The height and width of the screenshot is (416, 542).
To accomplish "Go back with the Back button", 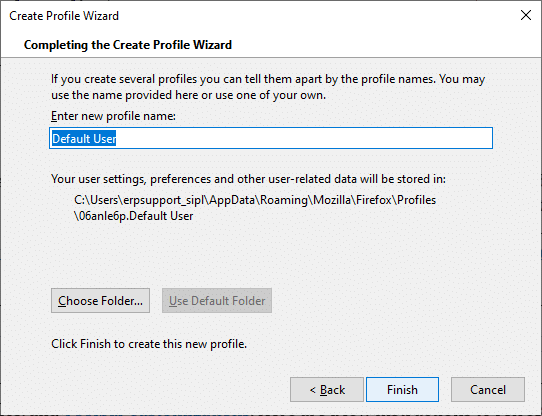I will [x=327, y=390].
